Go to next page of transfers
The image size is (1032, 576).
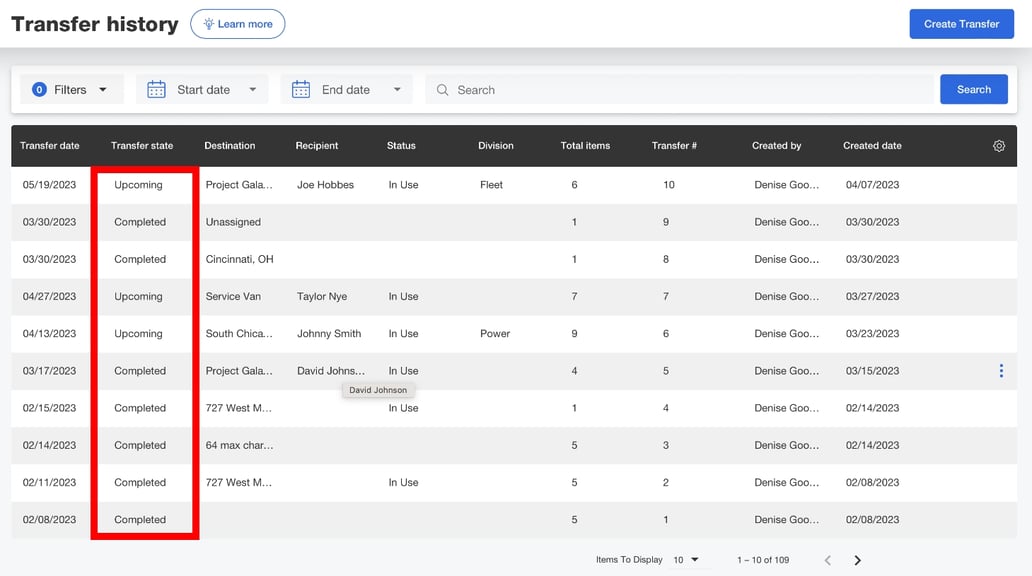pyautogui.click(x=857, y=560)
